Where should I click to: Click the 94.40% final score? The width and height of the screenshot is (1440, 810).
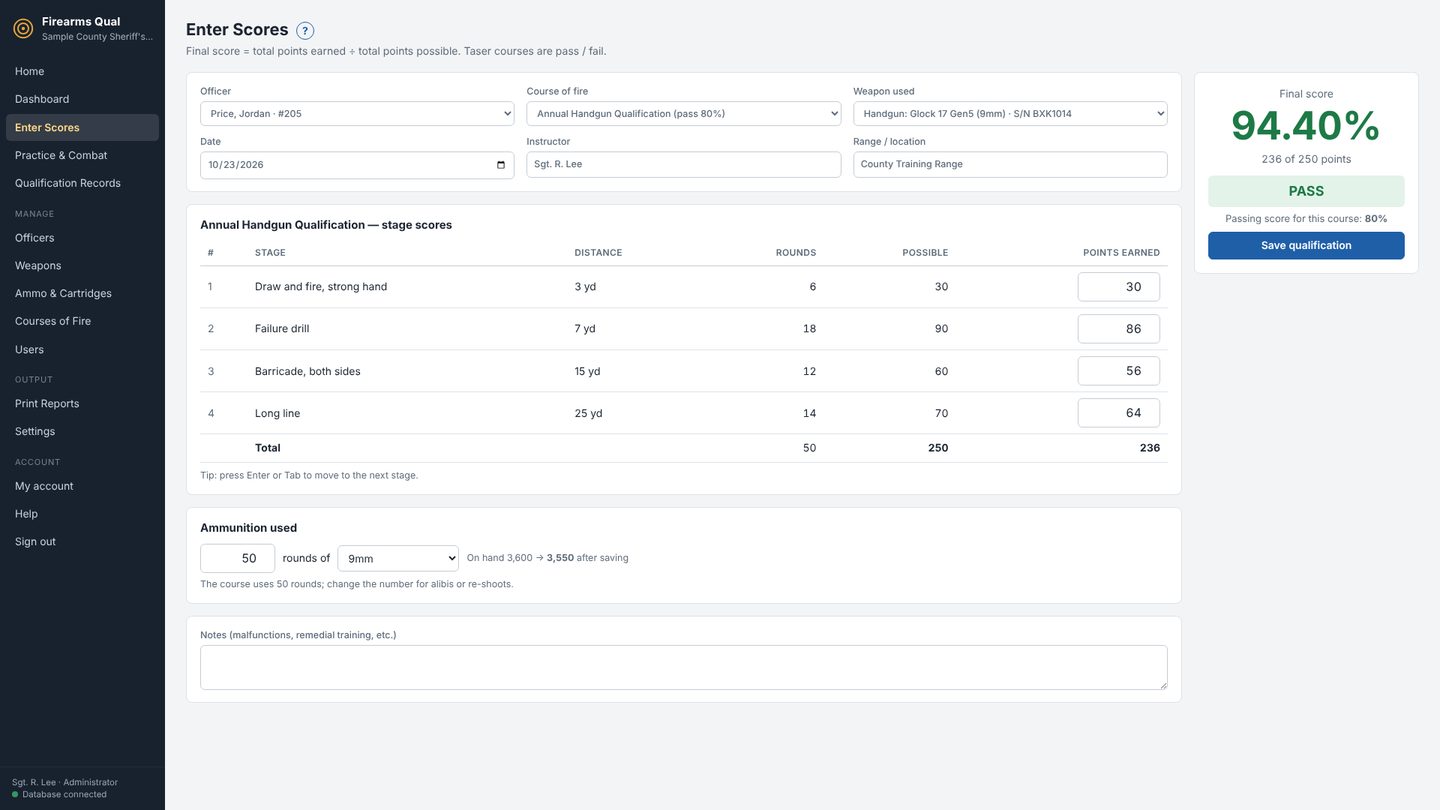pos(1306,126)
